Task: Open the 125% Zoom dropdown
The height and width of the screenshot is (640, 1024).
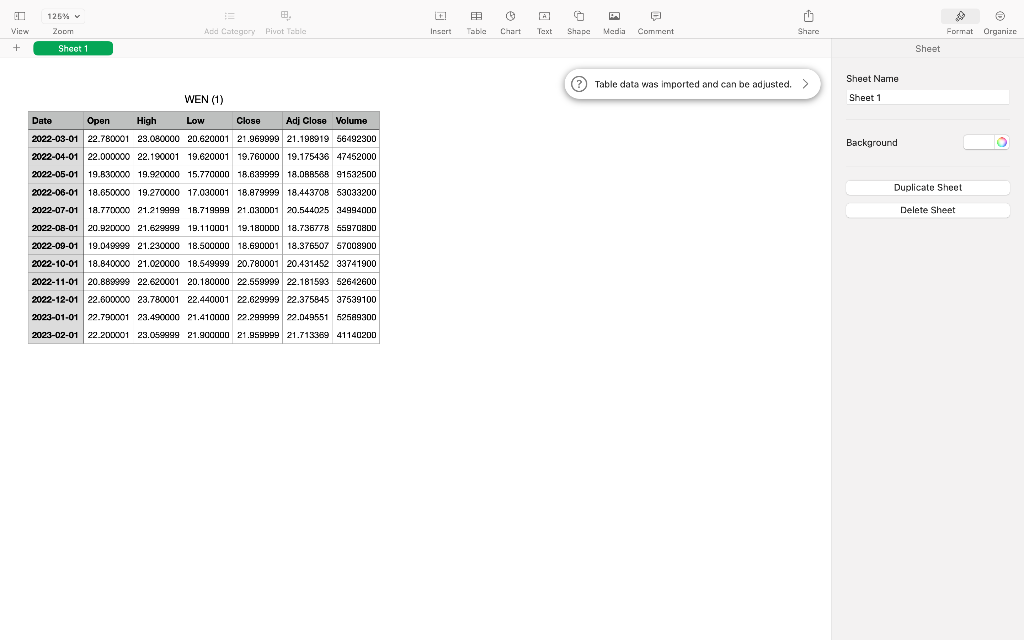Action: tap(63, 16)
